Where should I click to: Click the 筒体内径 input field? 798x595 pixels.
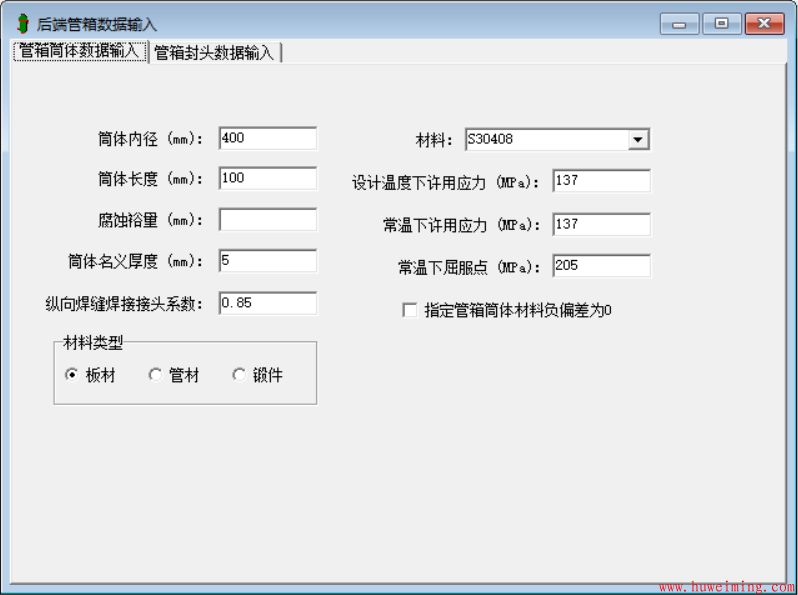click(x=268, y=138)
